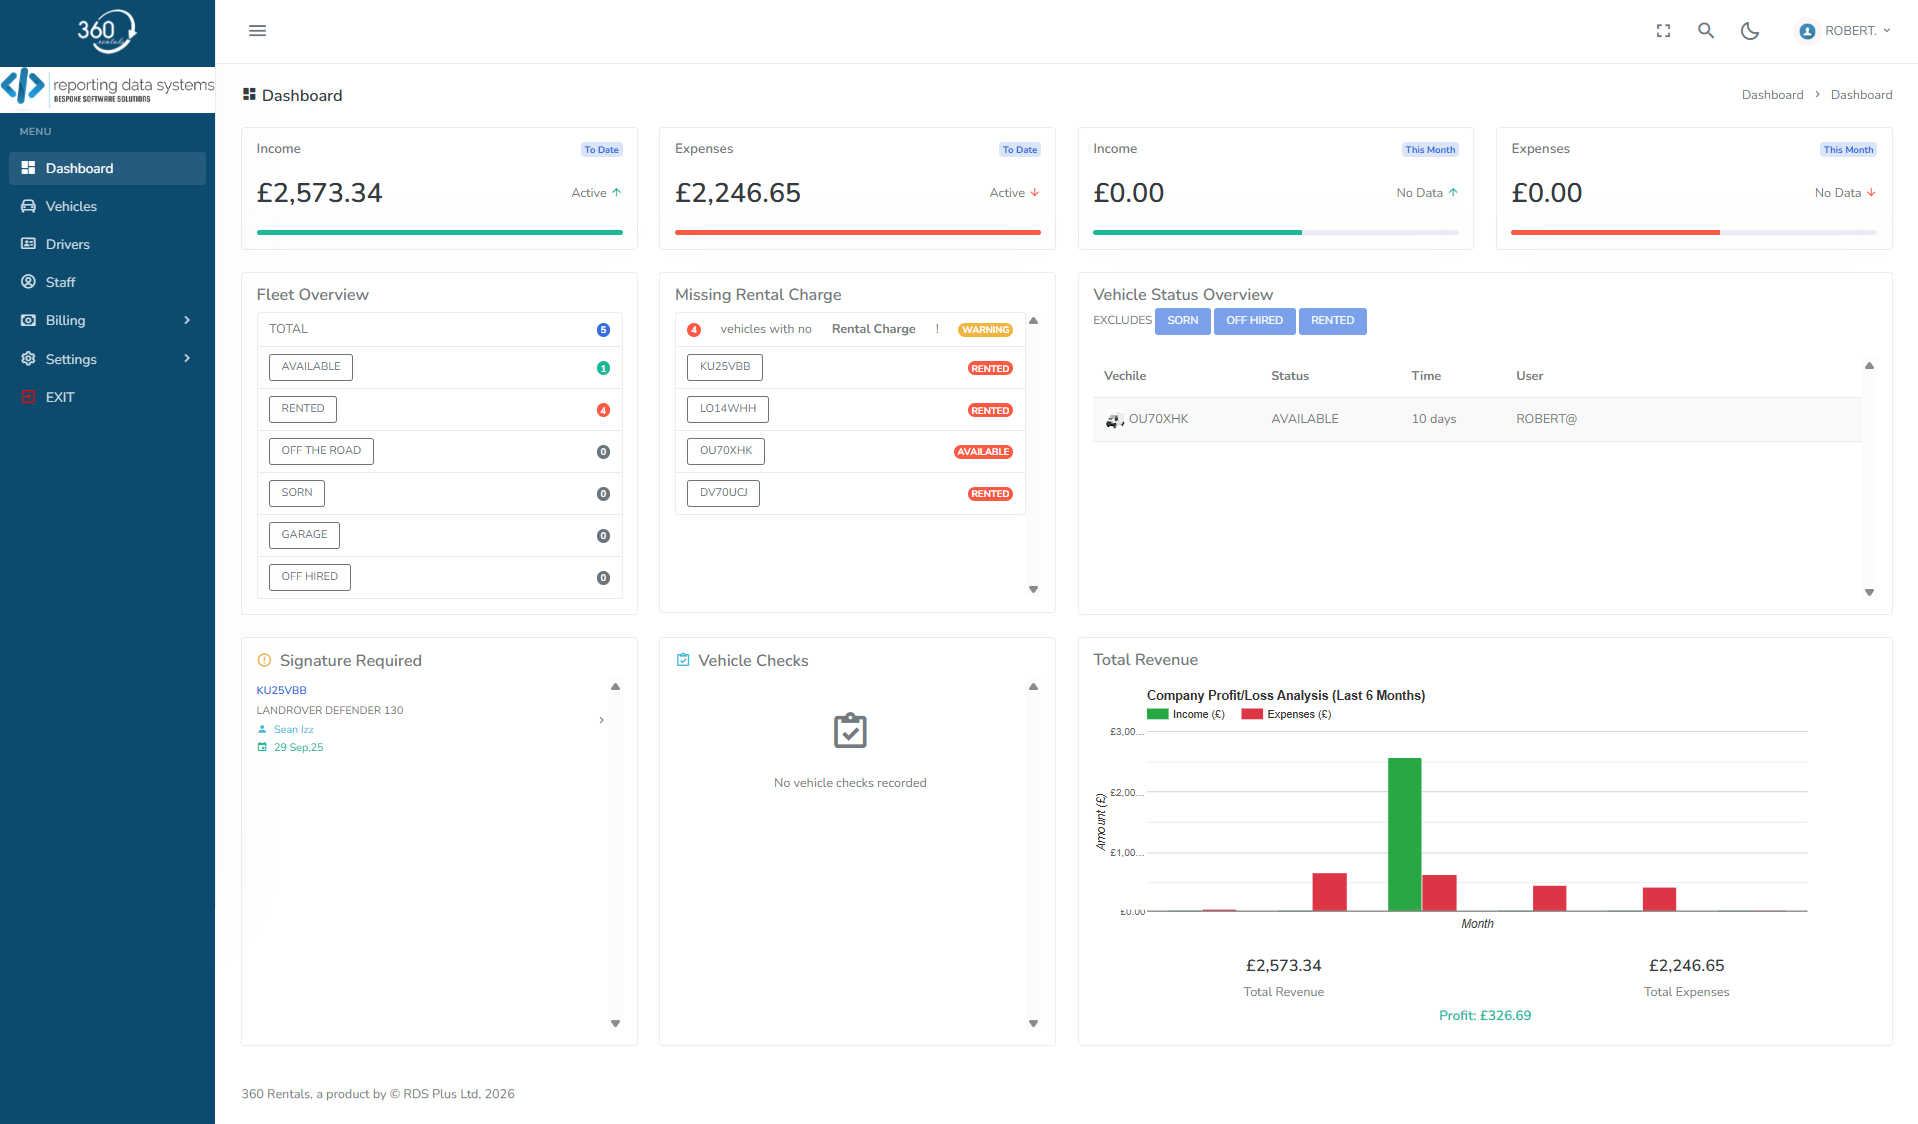Open the Sean Izz signature entry chevron
The width and height of the screenshot is (1918, 1124).
pos(601,720)
